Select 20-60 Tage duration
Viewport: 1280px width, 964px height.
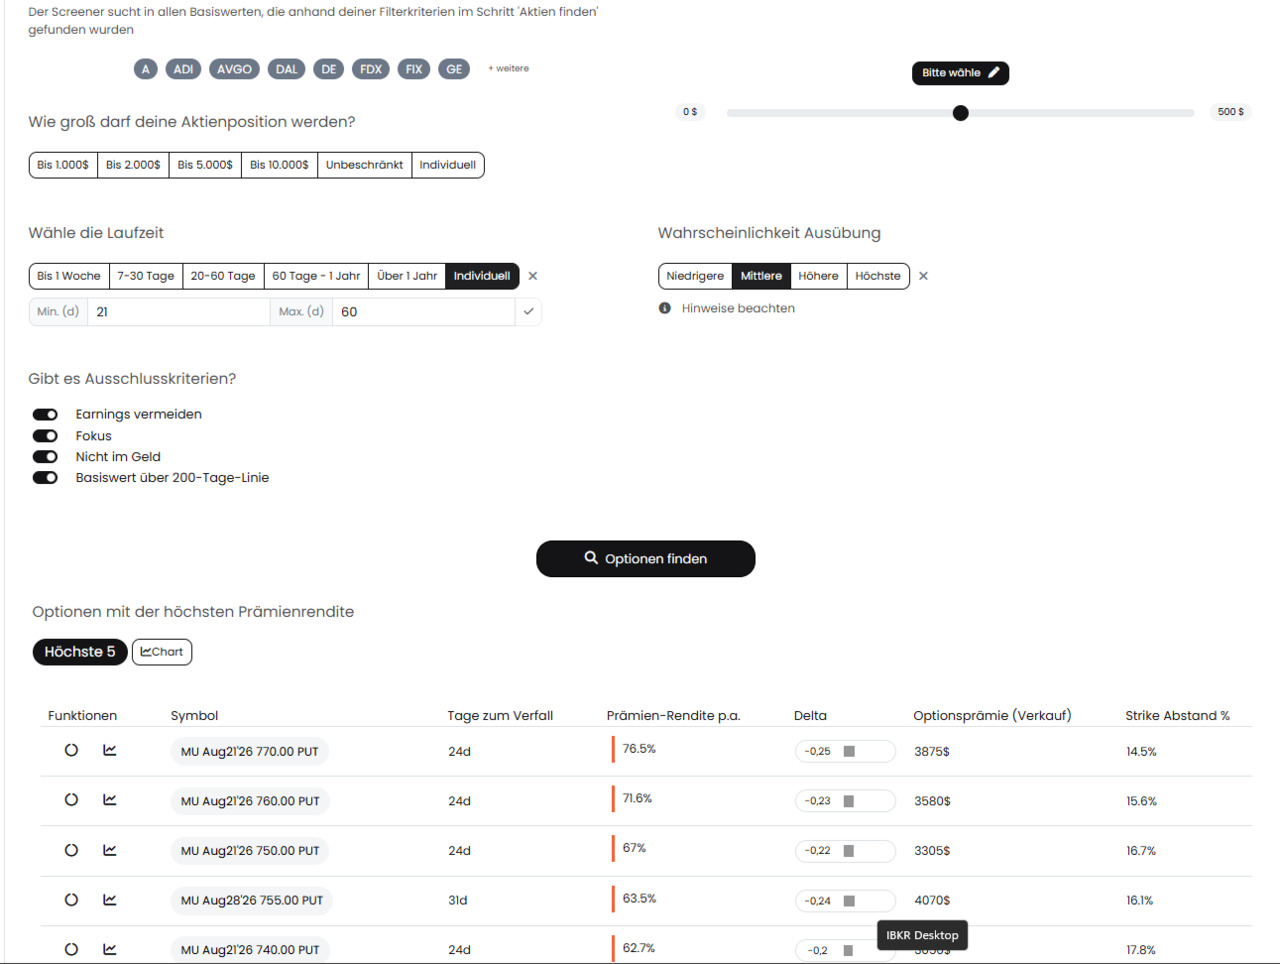(x=223, y=276)
